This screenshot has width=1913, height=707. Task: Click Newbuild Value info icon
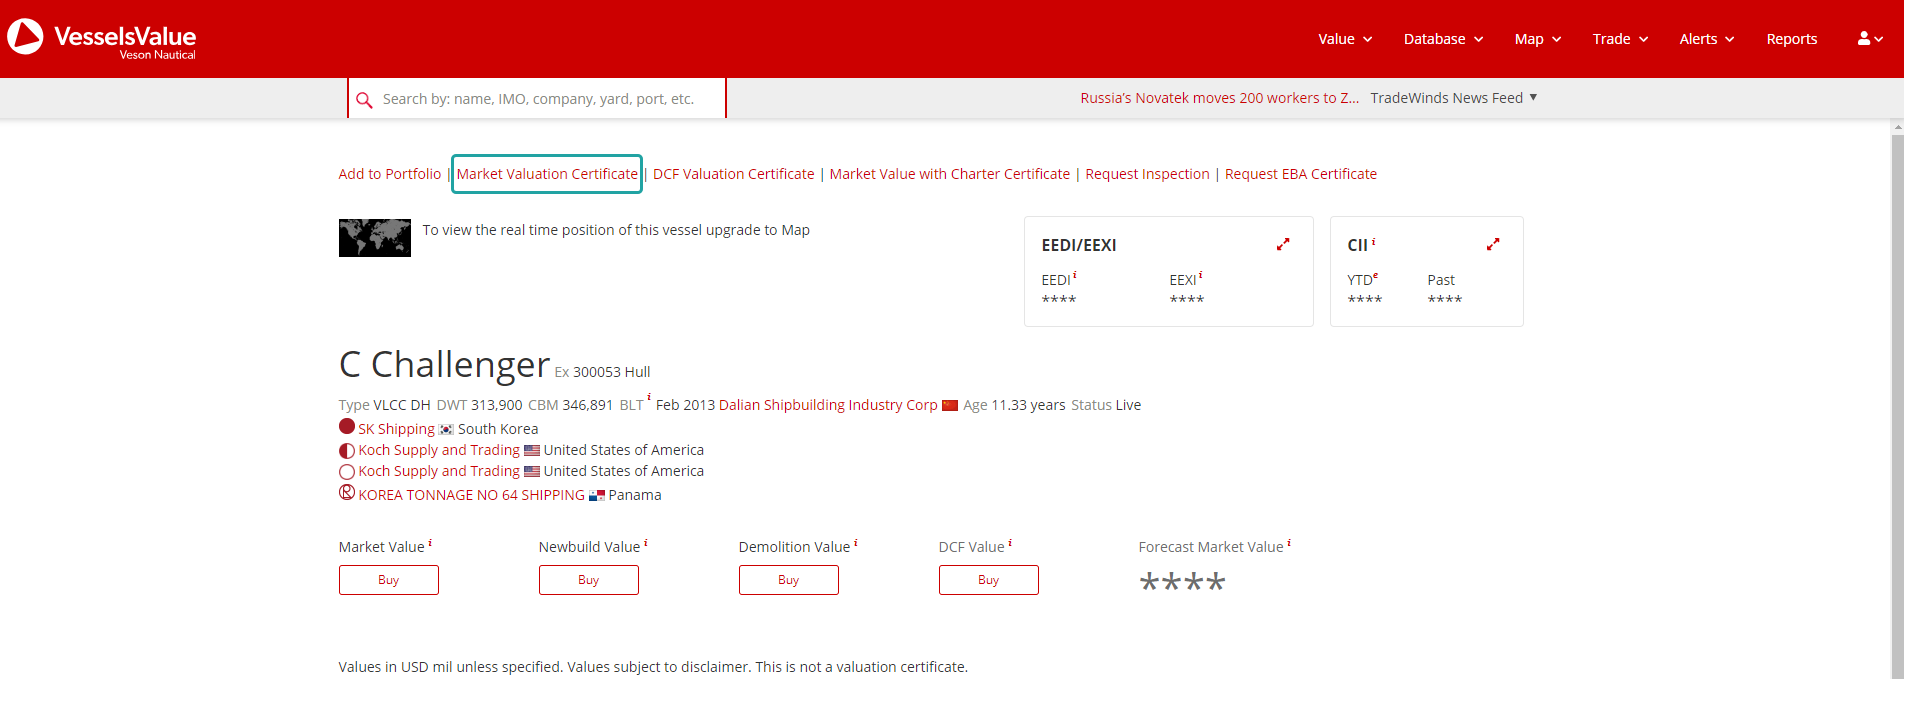646,543
